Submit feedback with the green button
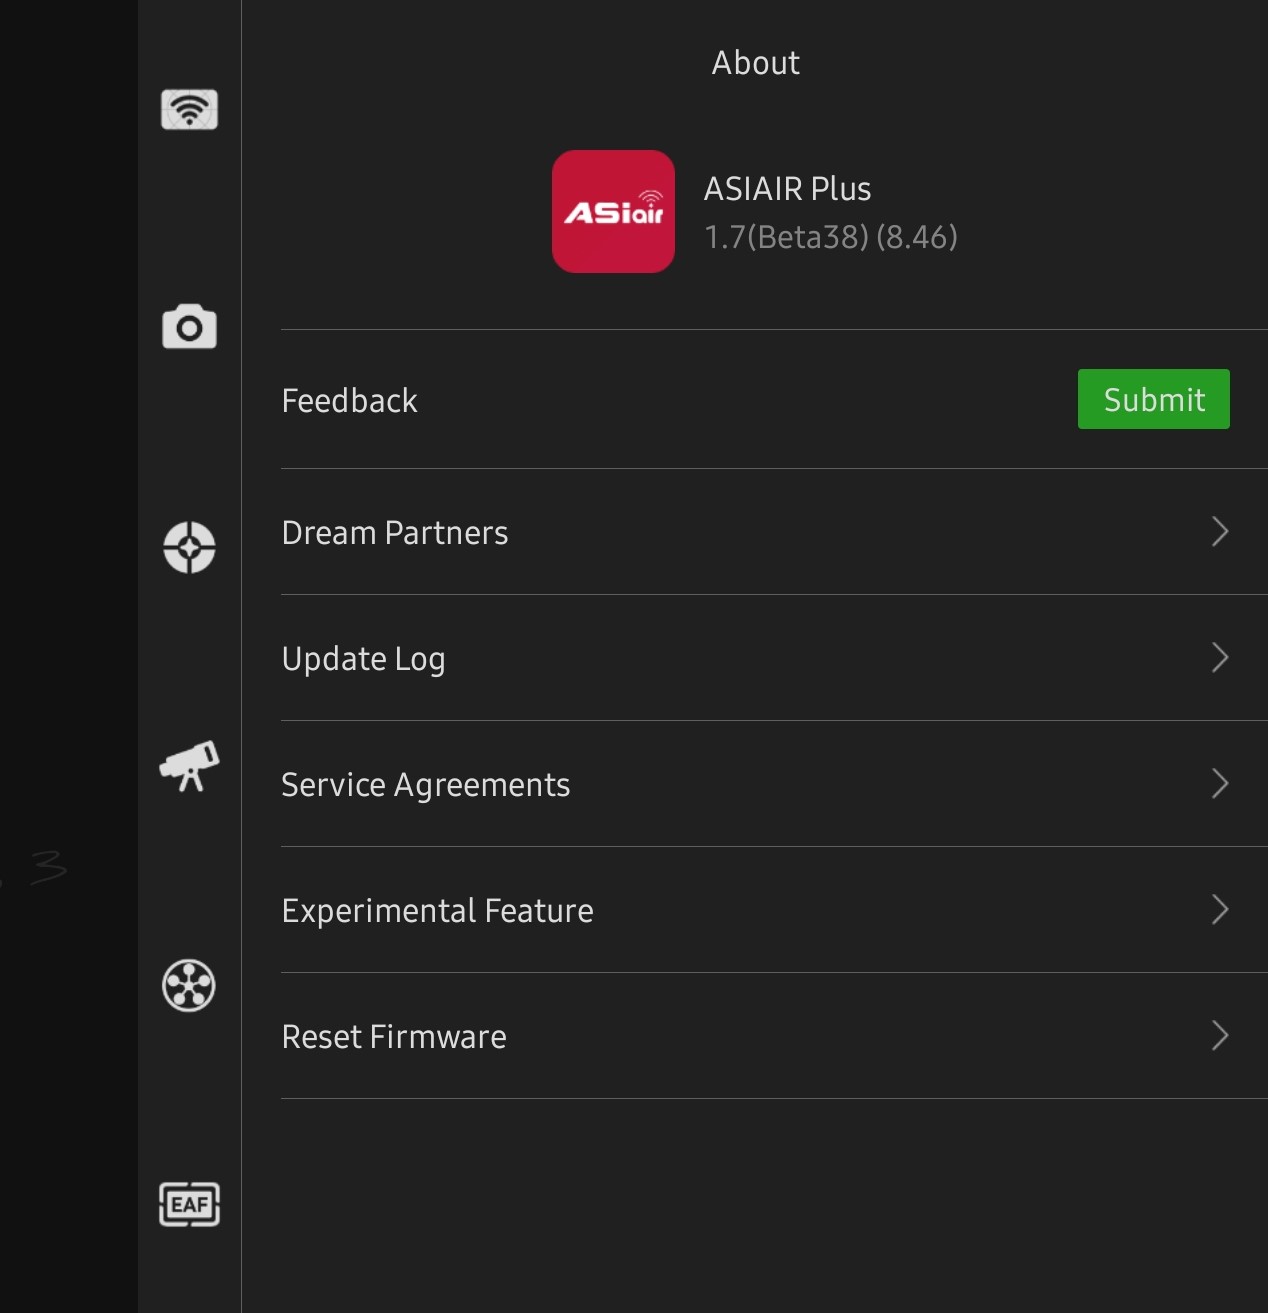The height and width of the screenshot is (1313, 1268). tap(1153, 399)
